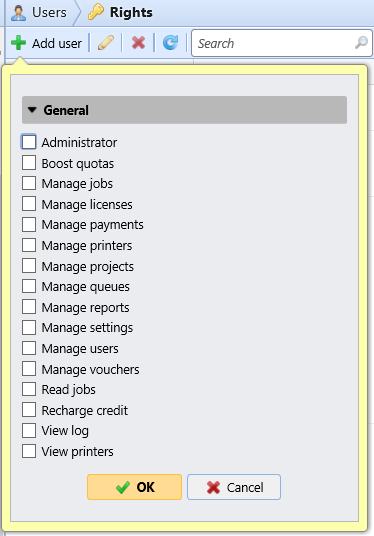Click the Users person icon in breadcrumb
The width and height of the screenshot is (374, 536).
tap(18, 13)
